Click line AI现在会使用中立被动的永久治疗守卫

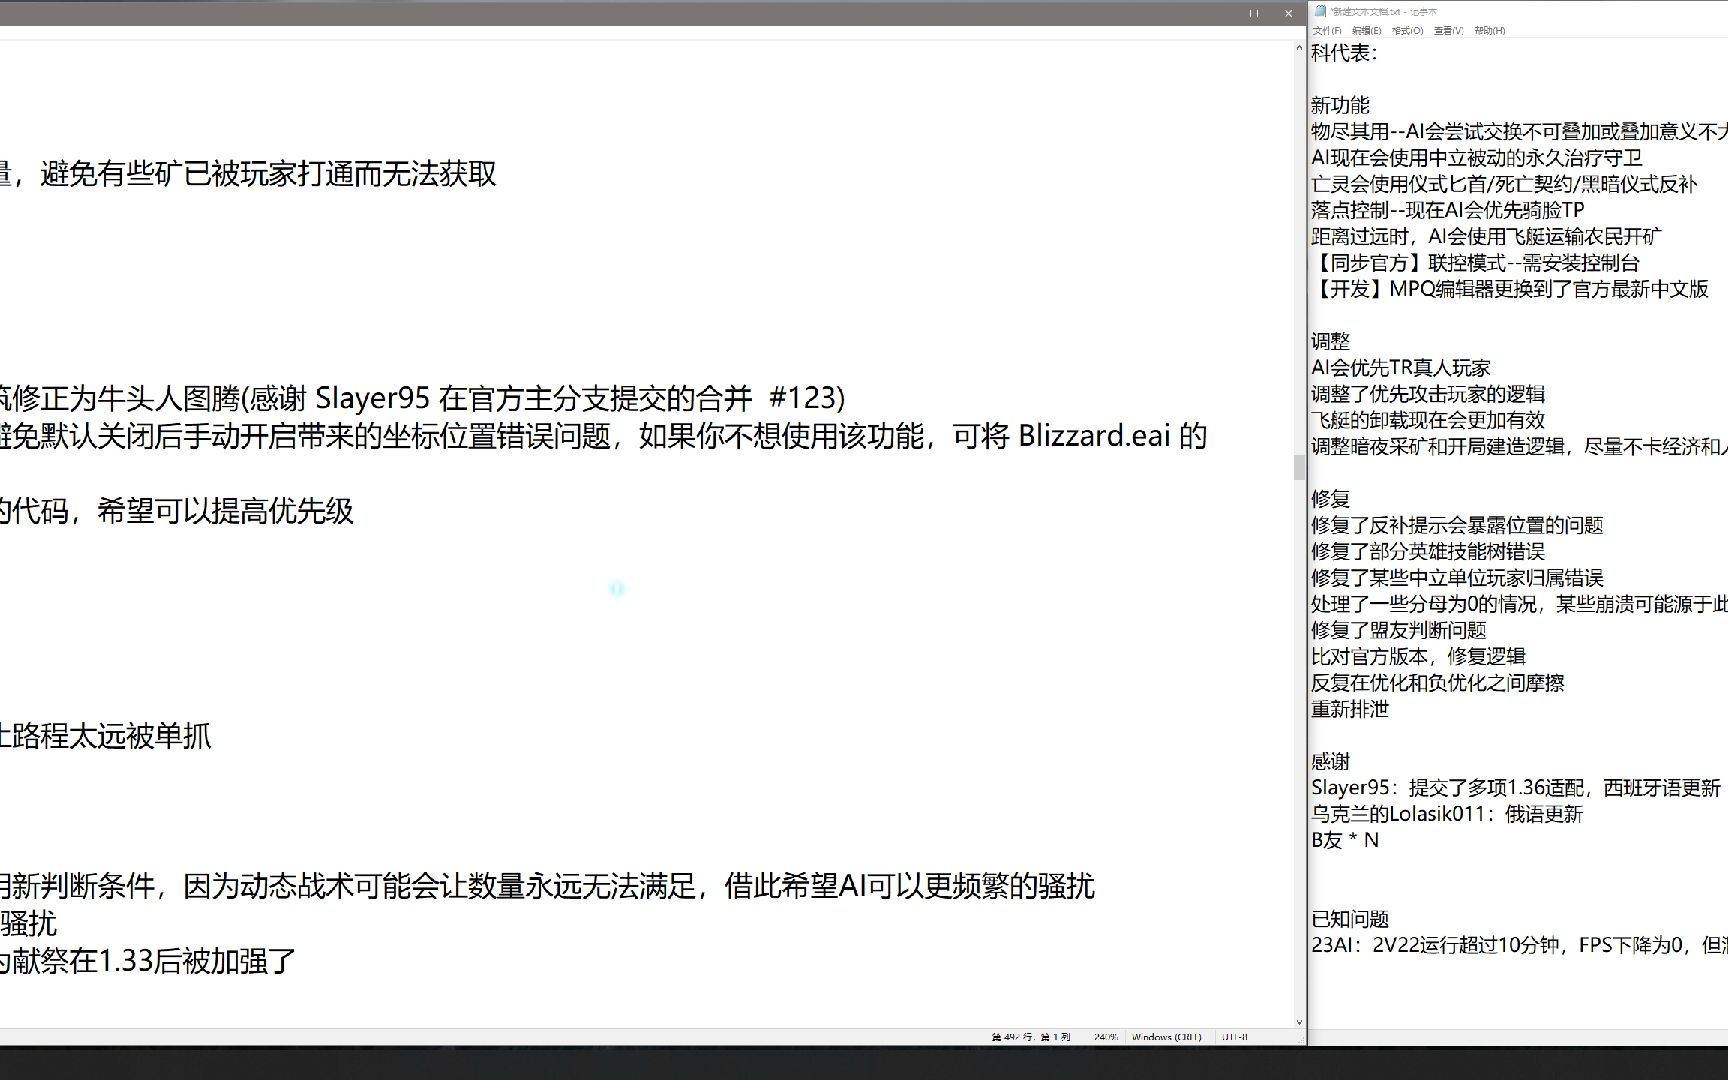[x=1477, y=158]
